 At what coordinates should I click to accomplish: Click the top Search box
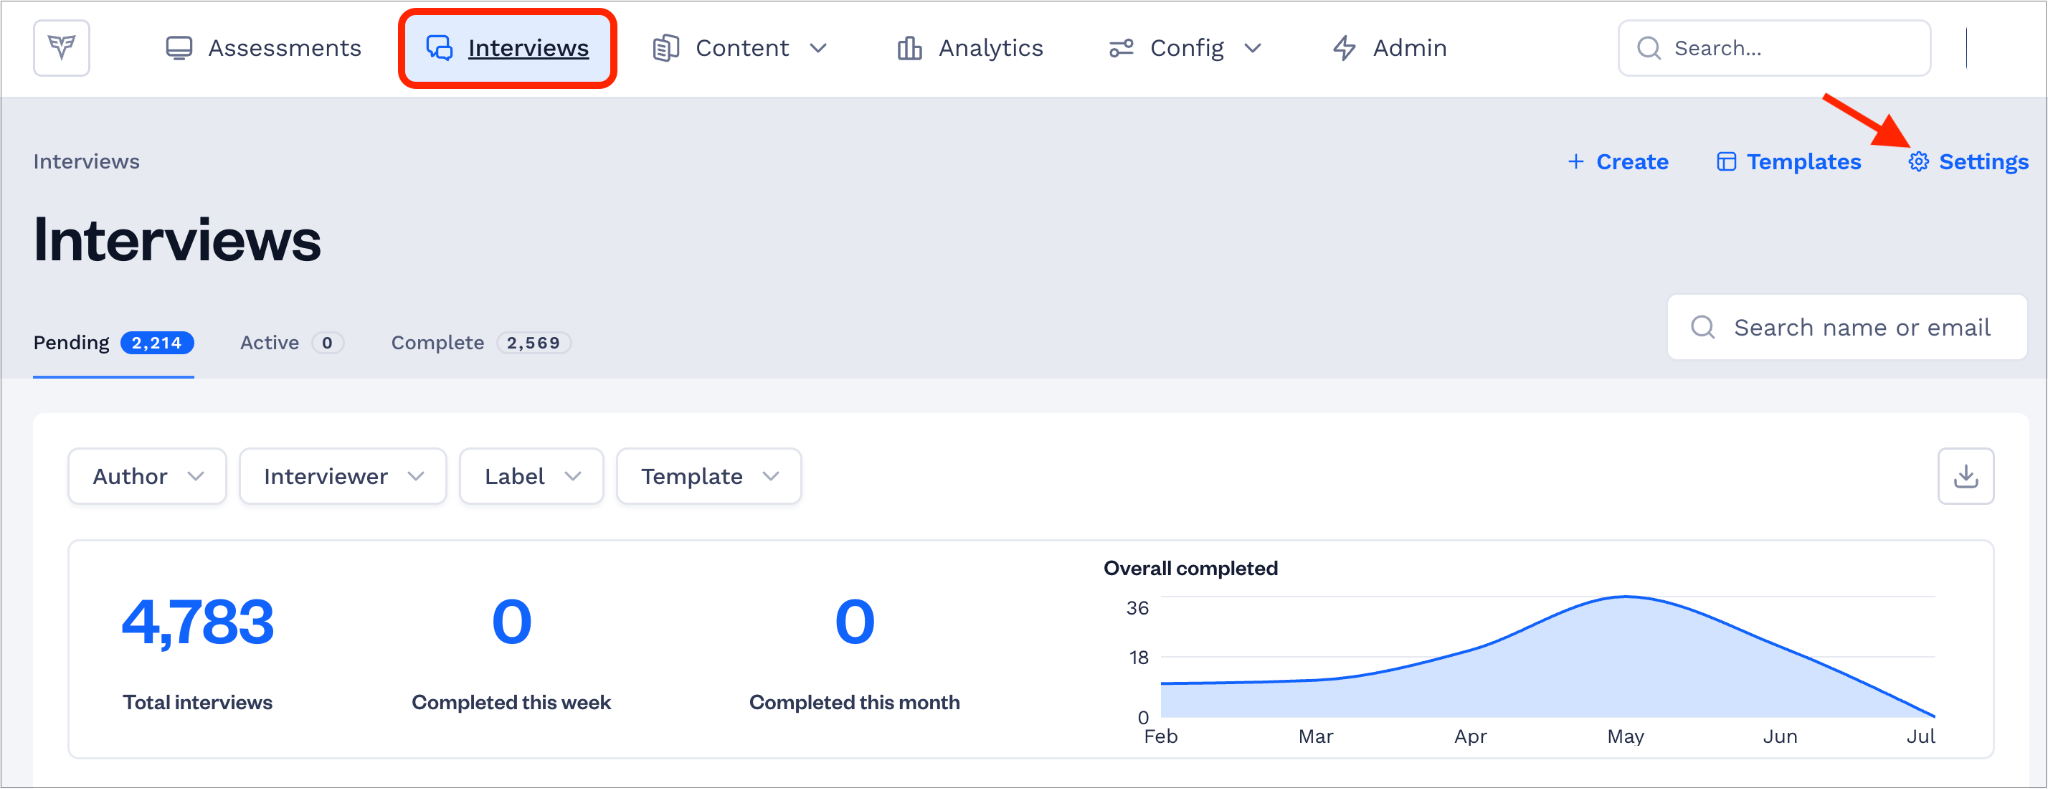pos(1774,48)
